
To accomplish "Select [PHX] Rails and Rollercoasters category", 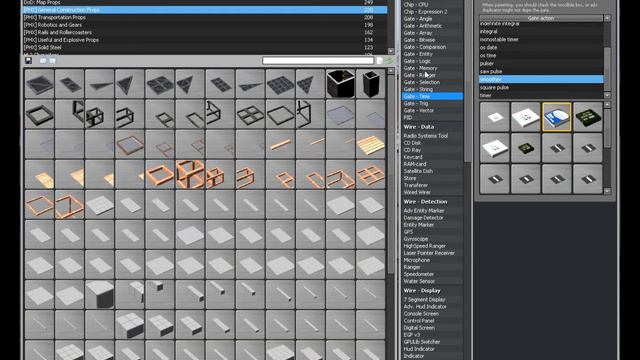I will pyautogui.click(x=204, y=32).
